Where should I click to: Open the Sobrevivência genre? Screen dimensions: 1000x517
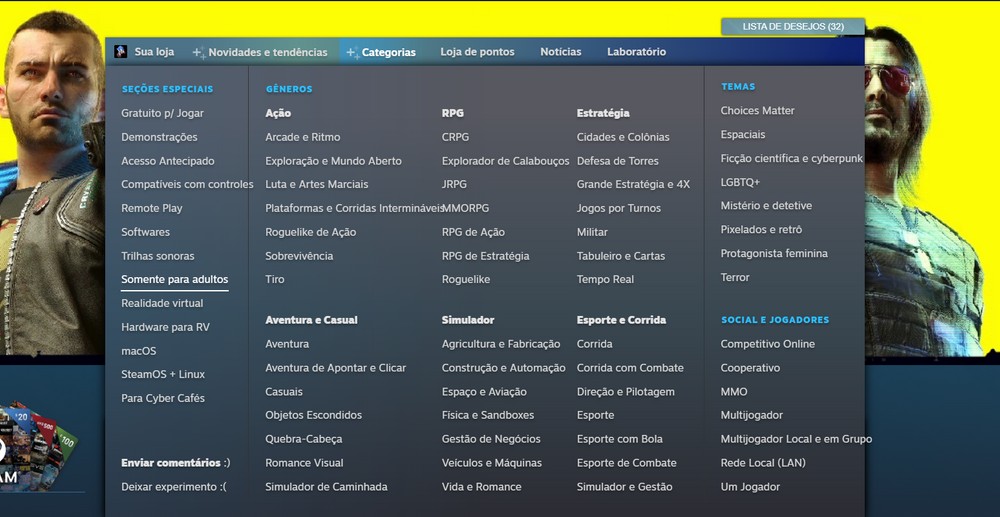[x=299, y=256]
